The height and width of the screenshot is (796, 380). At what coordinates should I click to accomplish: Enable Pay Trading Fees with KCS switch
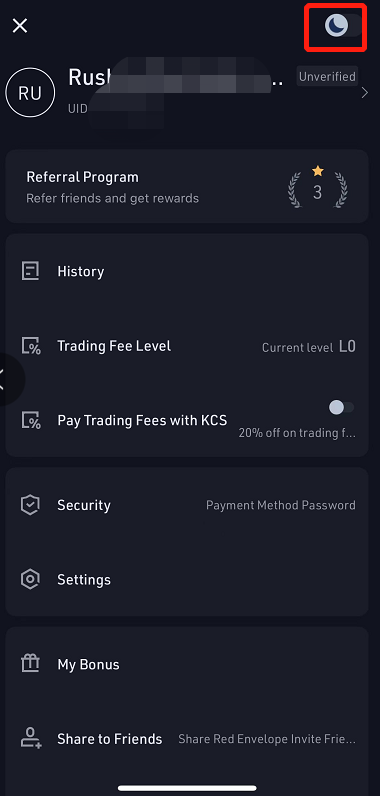tap(341, 407)
